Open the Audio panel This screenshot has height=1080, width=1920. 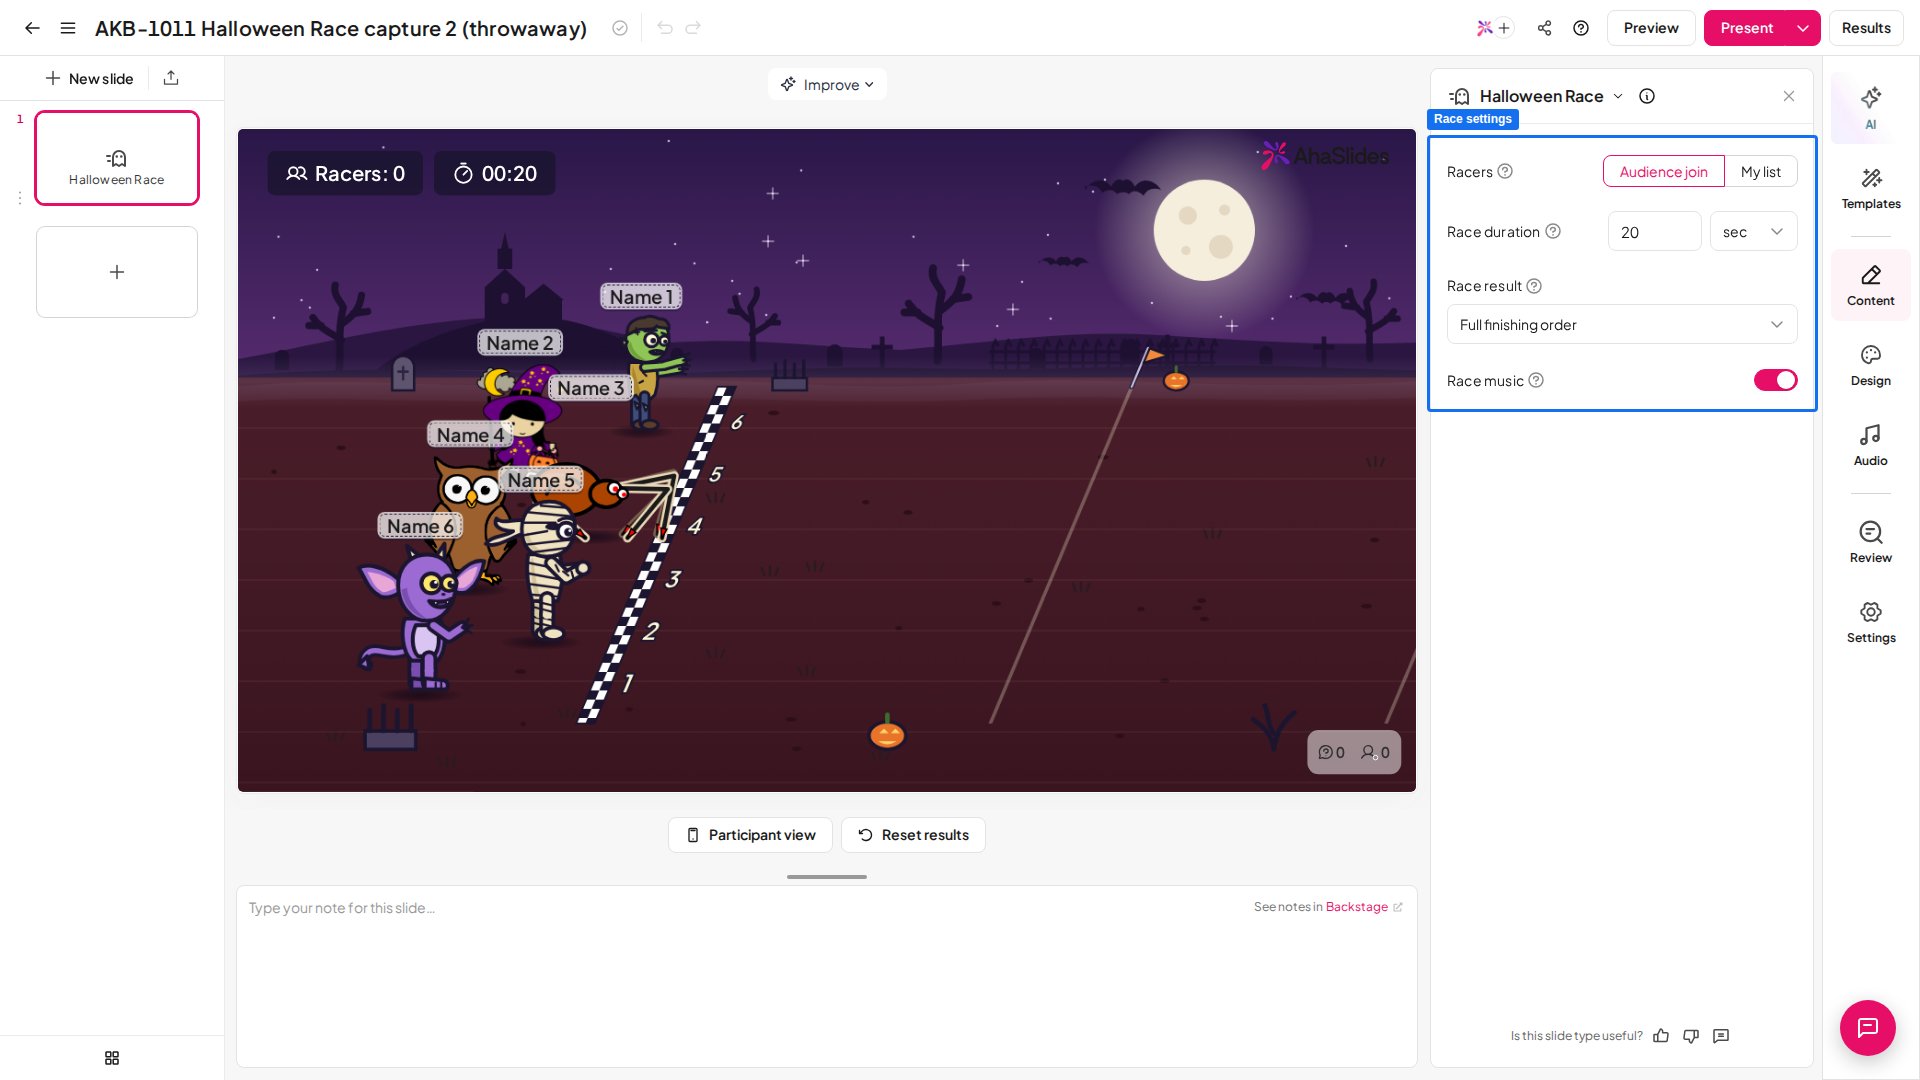coord(1871,446)
